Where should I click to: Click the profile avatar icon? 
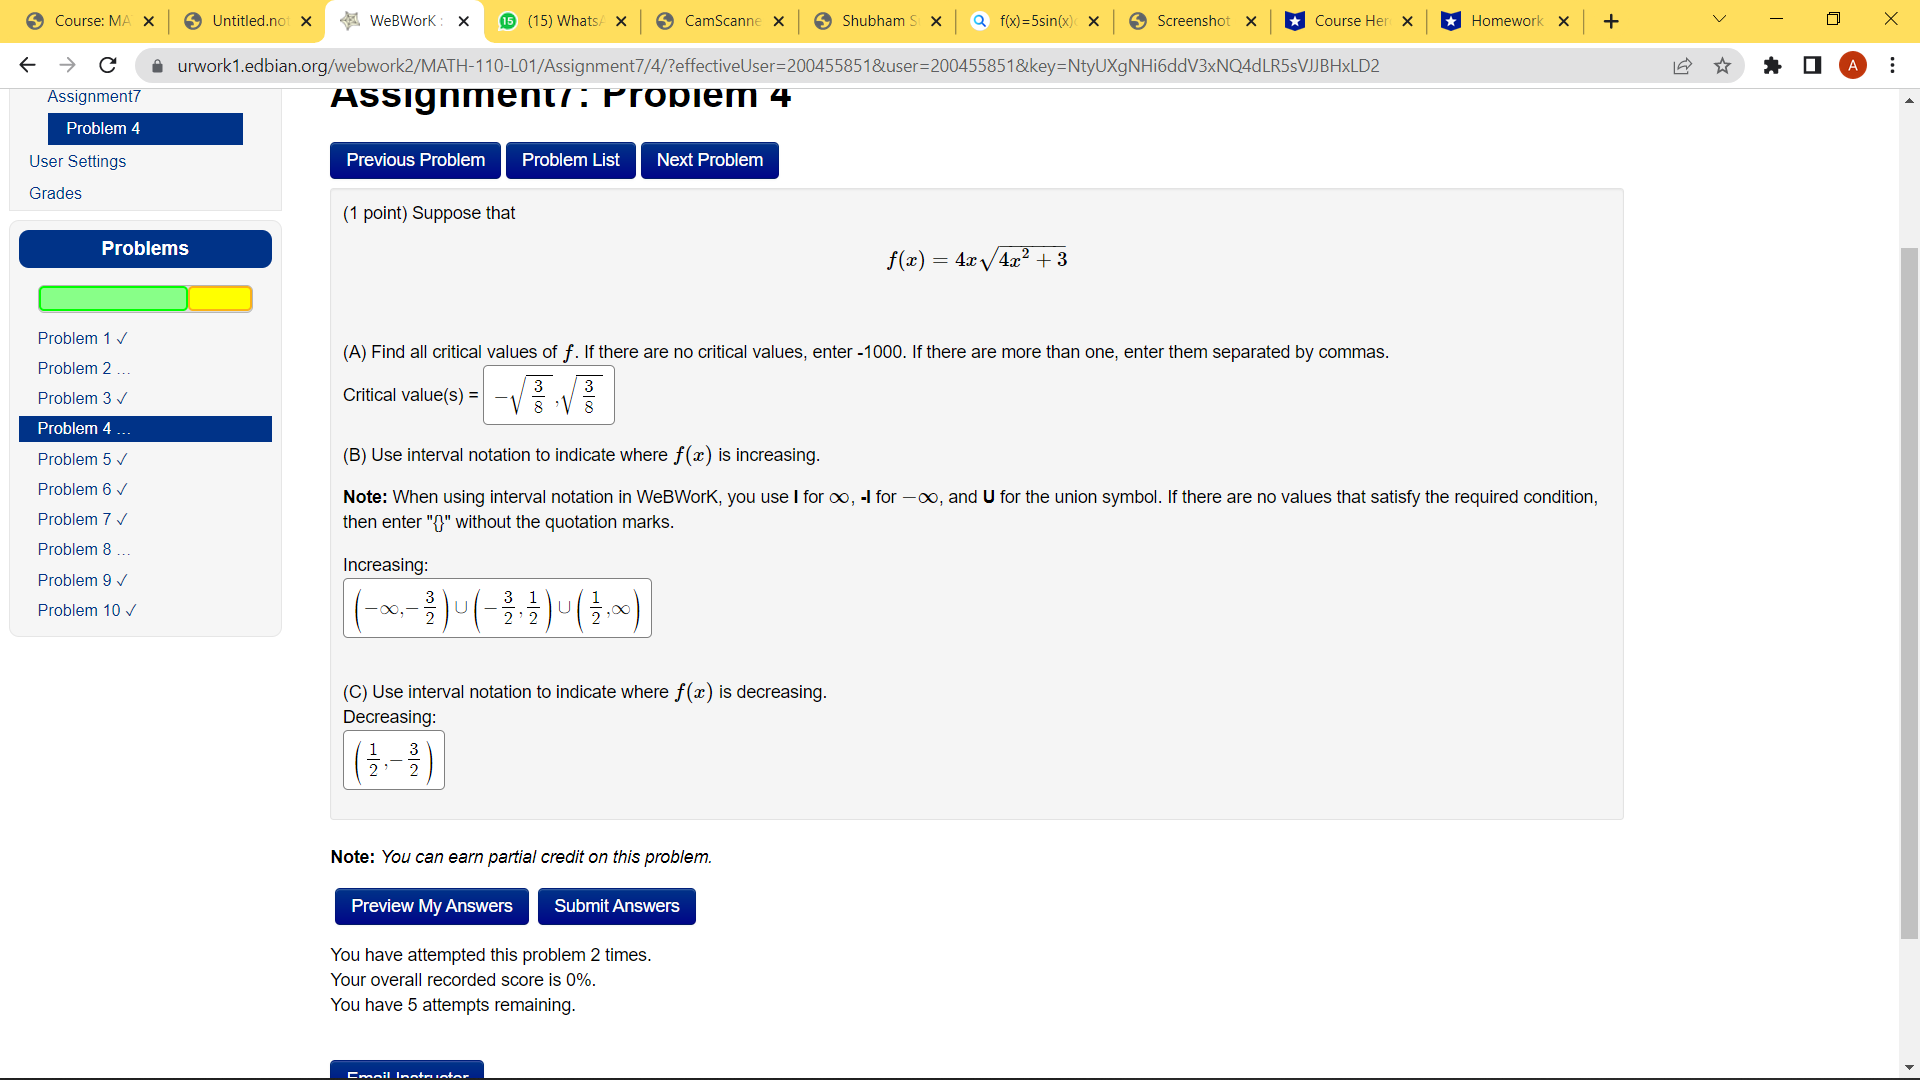tap(1852, 66)
